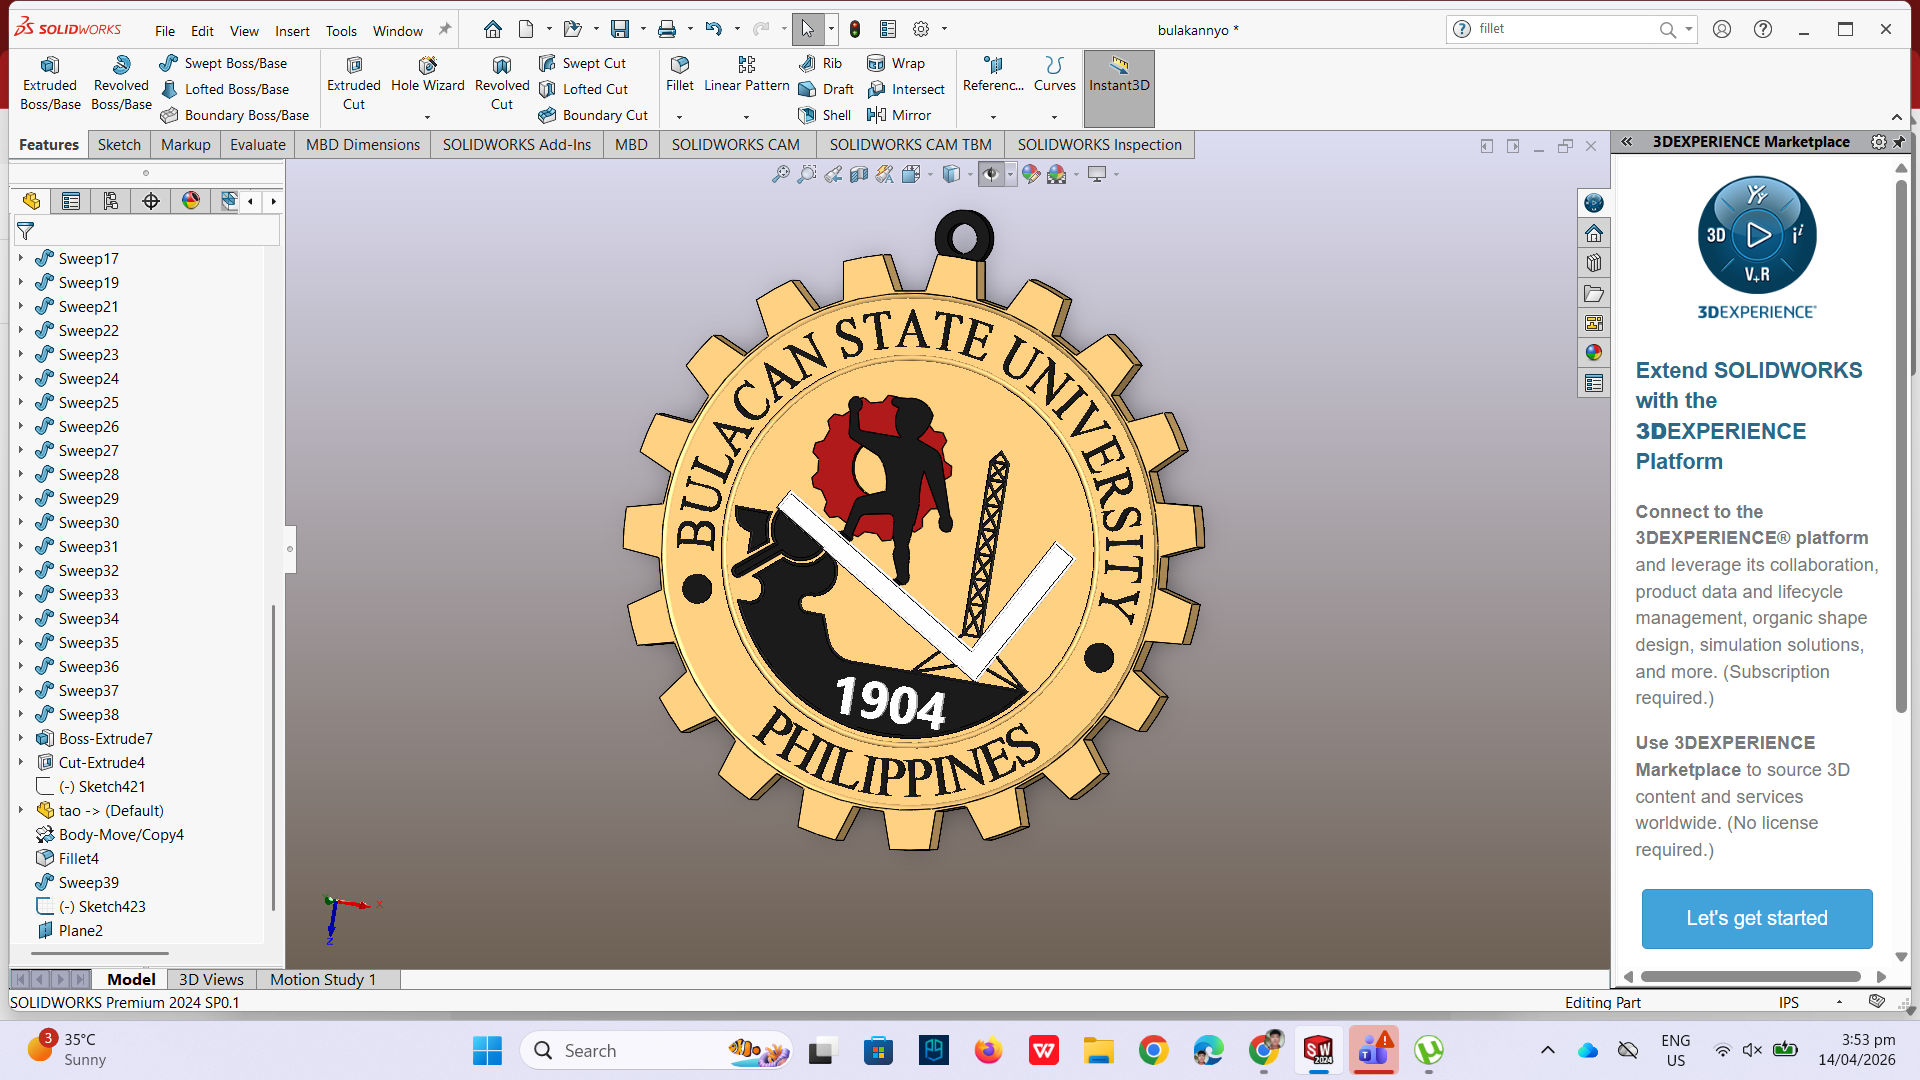The image size is (1920, 1080).
Task: Collapse the 3DEXPERIENCE task pane with chevrons
Action: tap(1627, 142)
